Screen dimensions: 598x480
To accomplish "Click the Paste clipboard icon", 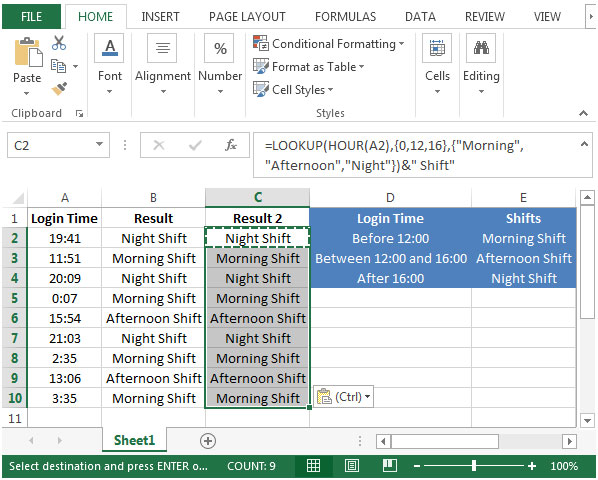I will click(28, 52).
